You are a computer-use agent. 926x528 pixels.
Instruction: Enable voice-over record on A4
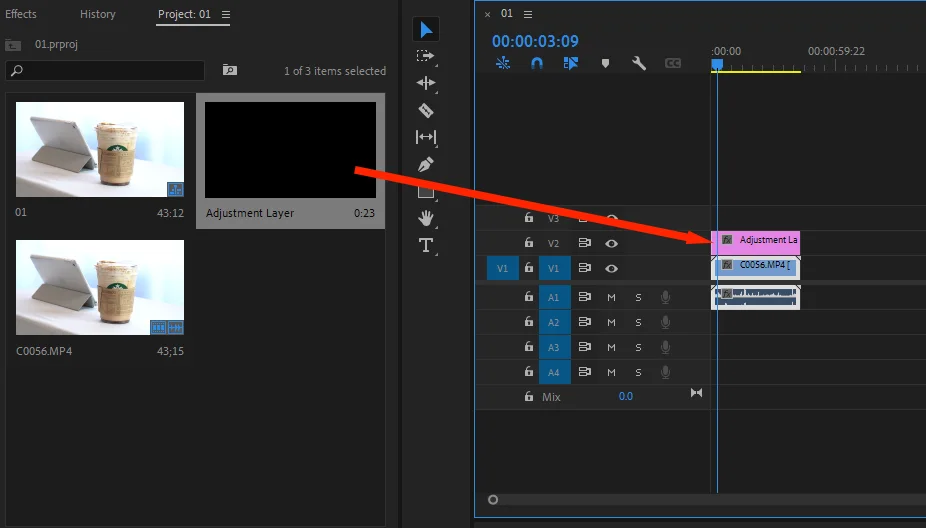(x=665, y=372)
